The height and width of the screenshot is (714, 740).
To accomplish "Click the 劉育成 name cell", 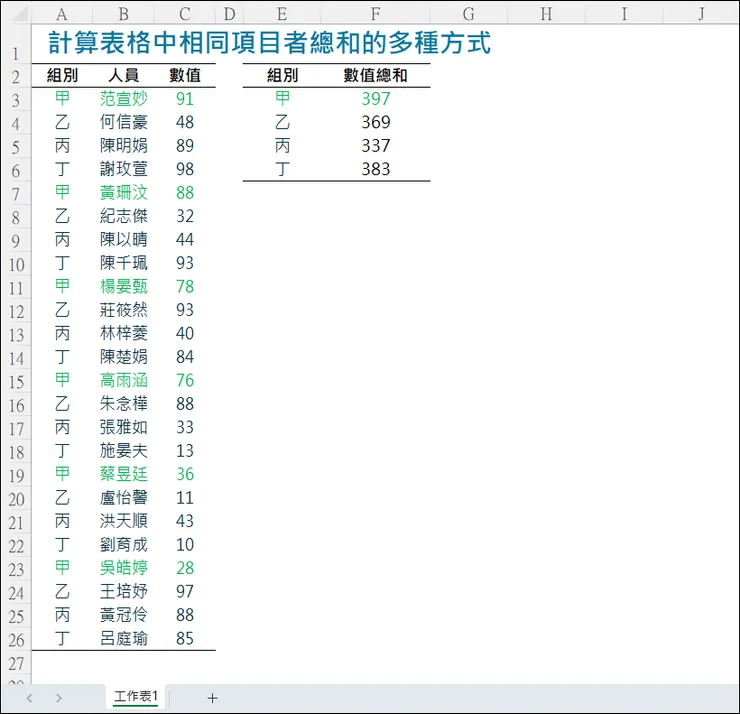I will coord(124,545).
